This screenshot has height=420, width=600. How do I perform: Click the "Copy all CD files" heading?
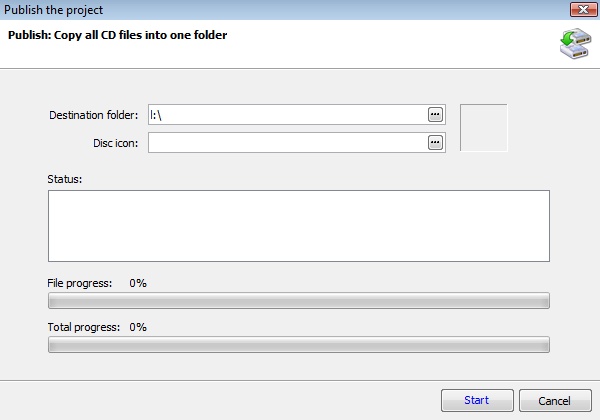point(118,36)
